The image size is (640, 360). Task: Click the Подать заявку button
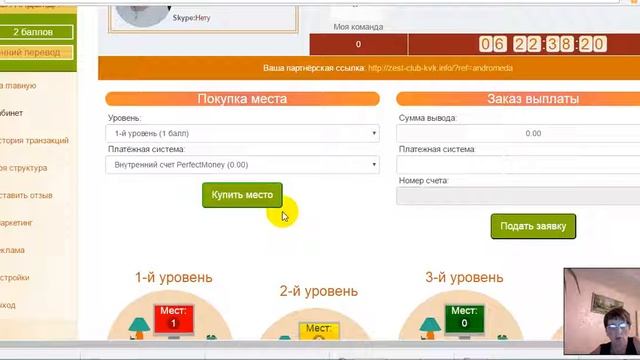click(x=533, y=226)
